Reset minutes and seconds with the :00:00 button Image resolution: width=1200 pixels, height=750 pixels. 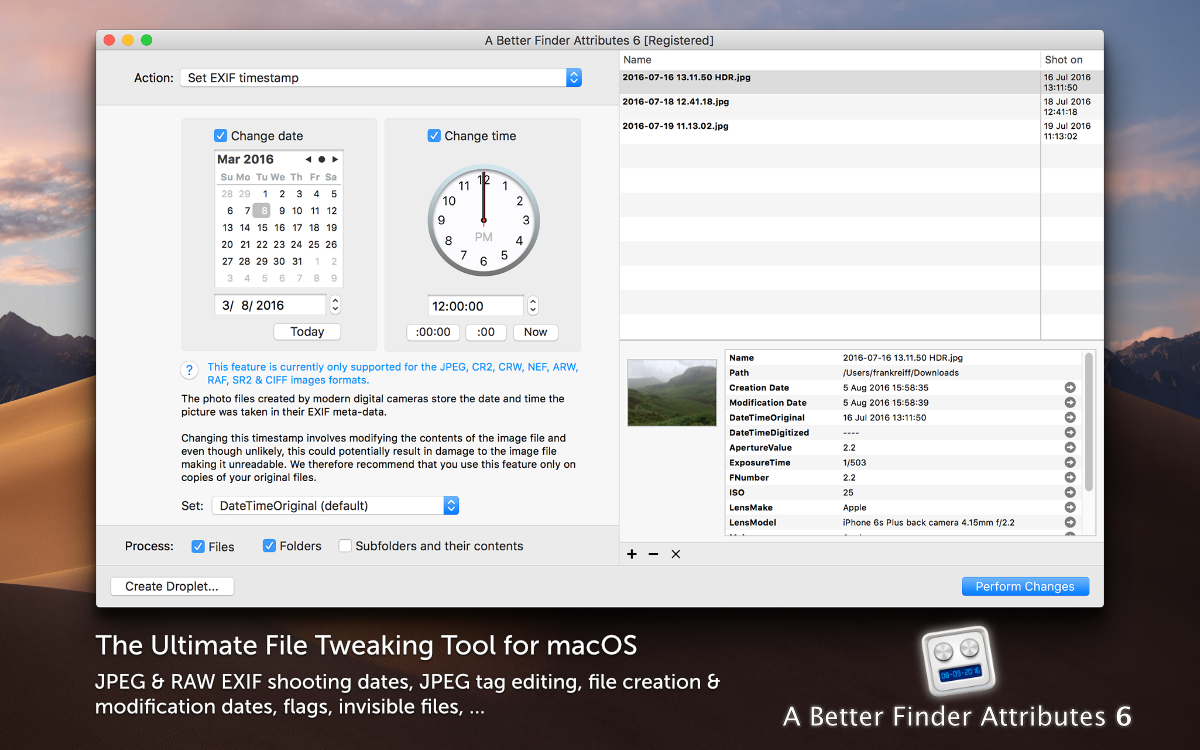point(433,332)
